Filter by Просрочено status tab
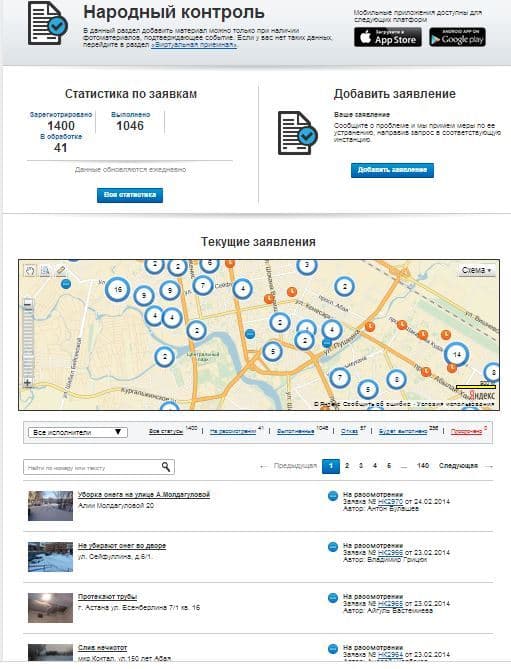This screenshot has width=511, height=669. [x=466, y=431]
